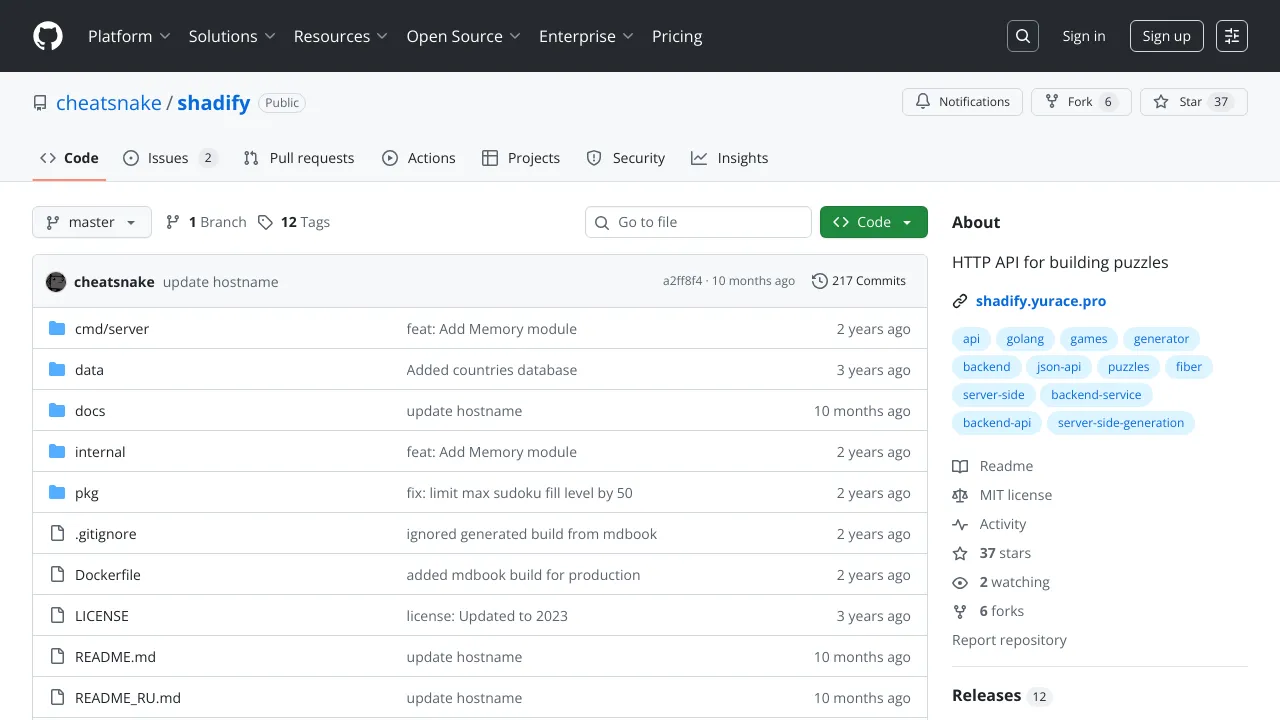Expand the Enterprise menu
The width and height of the screenshot is (1280, 720).
pos(586,36)
